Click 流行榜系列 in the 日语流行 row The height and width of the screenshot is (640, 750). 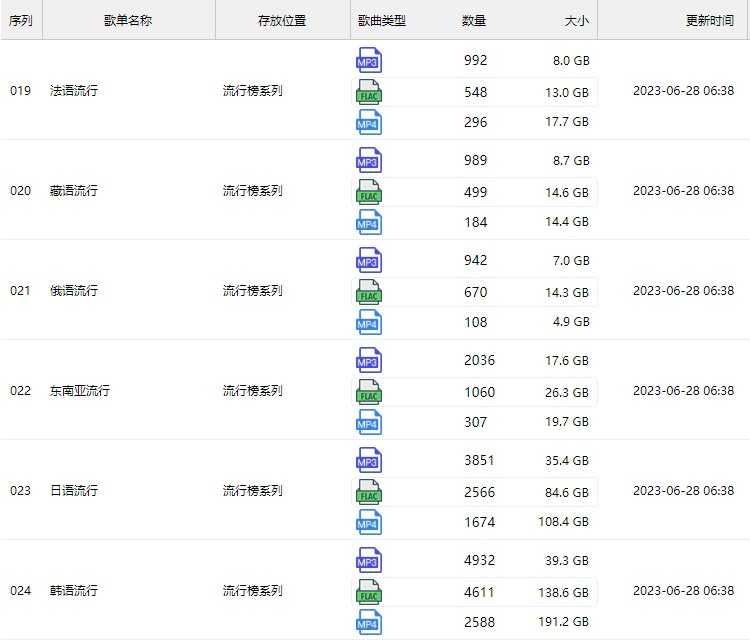tap(253, 490)
